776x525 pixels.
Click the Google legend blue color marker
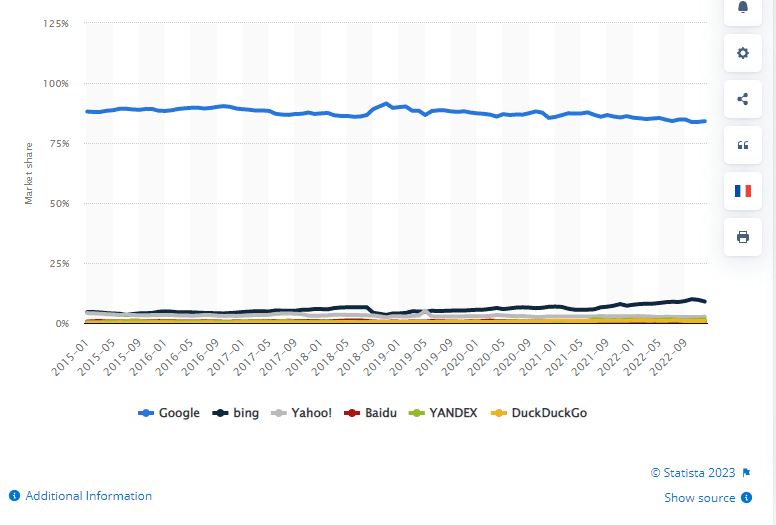(145, 413)
